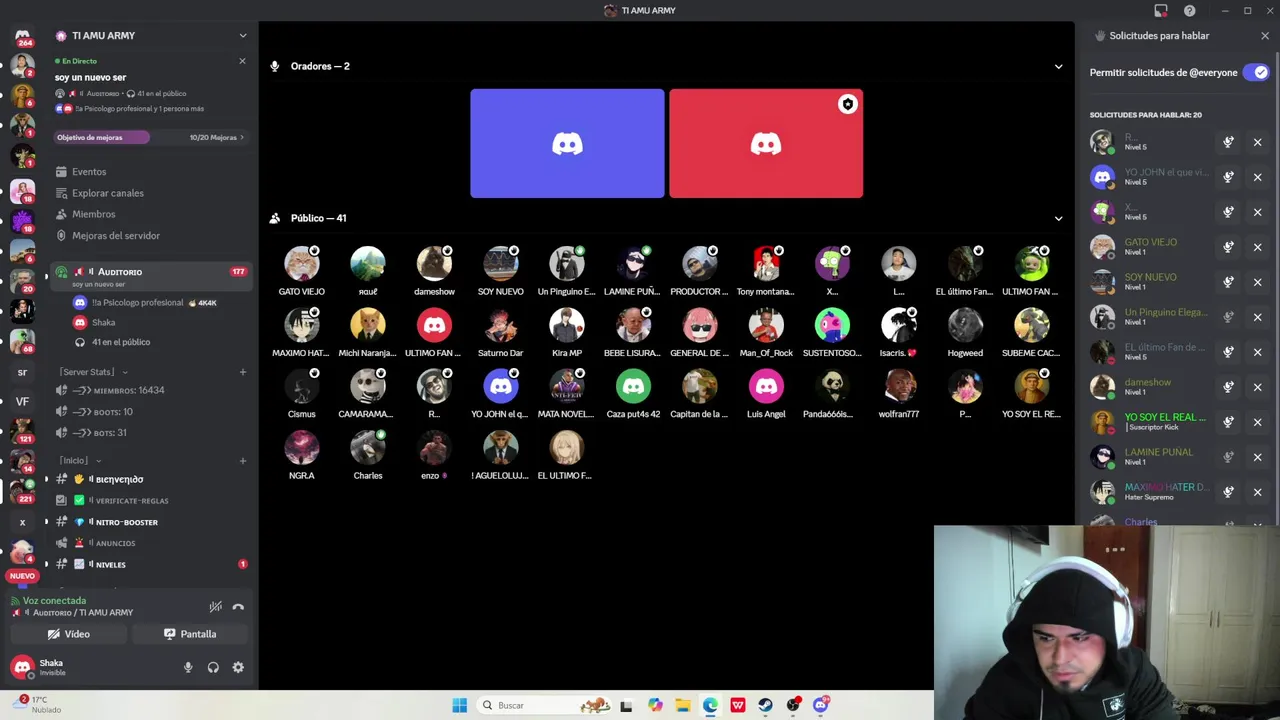Image resolution: width=1280 pixels, height=720 pixels.
Task: Open Discord help question icon
Action: point(1189,11)
